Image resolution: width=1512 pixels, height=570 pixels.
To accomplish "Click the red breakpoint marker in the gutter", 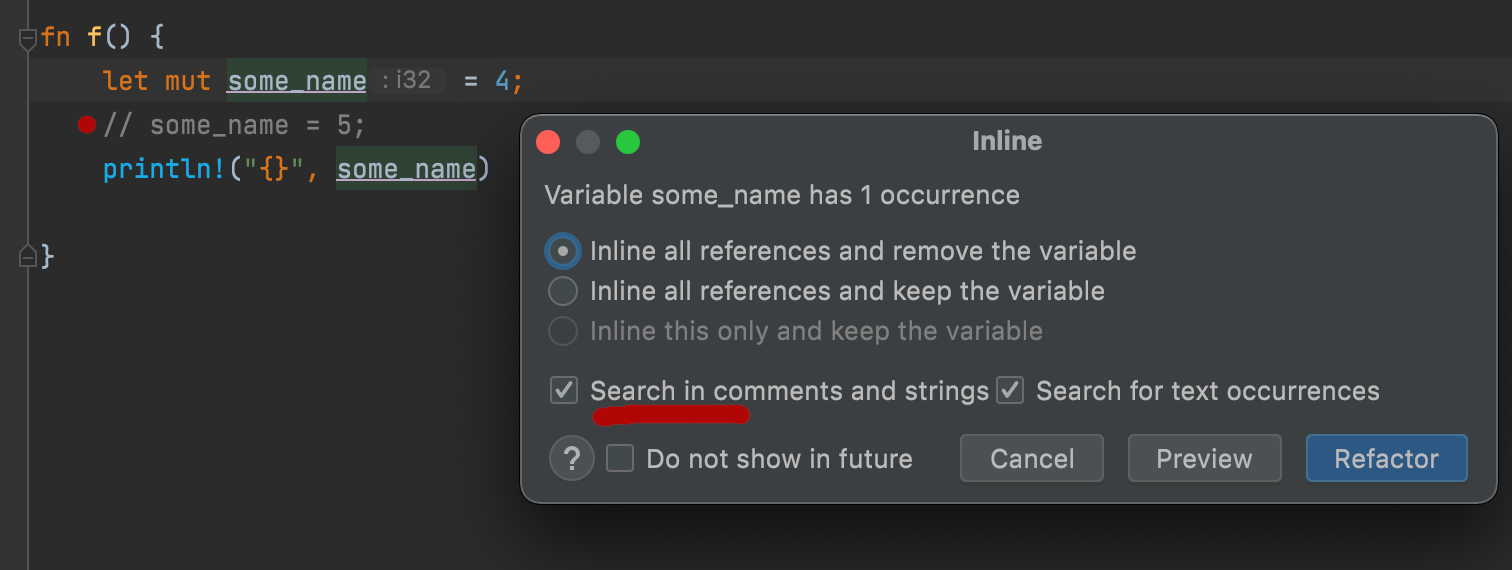I will (x=86, y=125).
